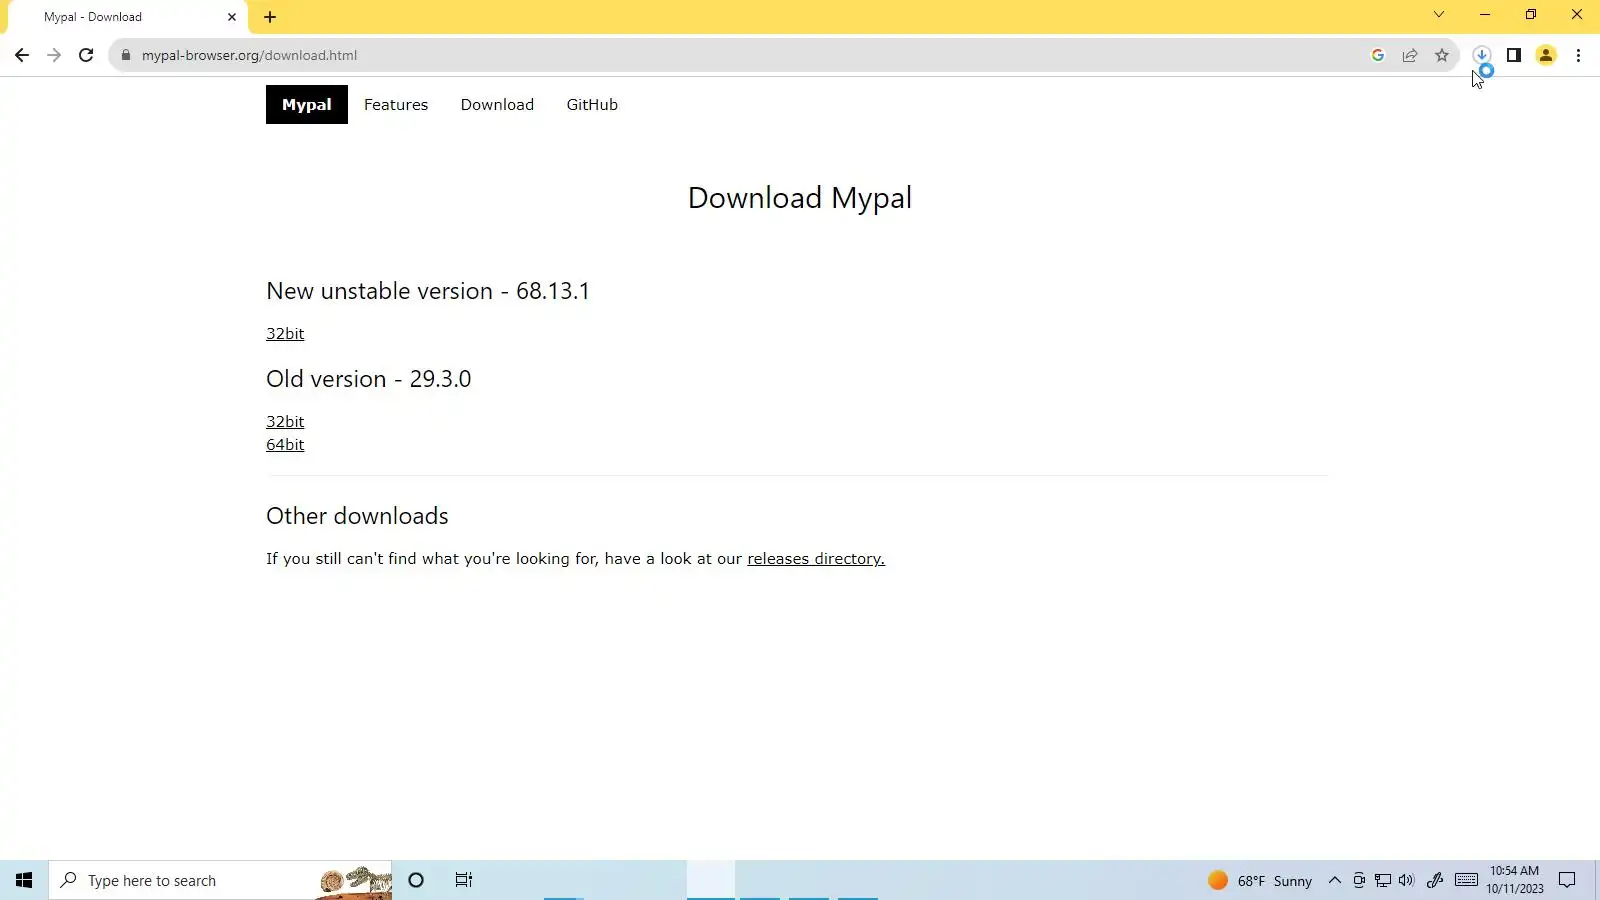Click the Download Mypal heading

tap(800, 198)
